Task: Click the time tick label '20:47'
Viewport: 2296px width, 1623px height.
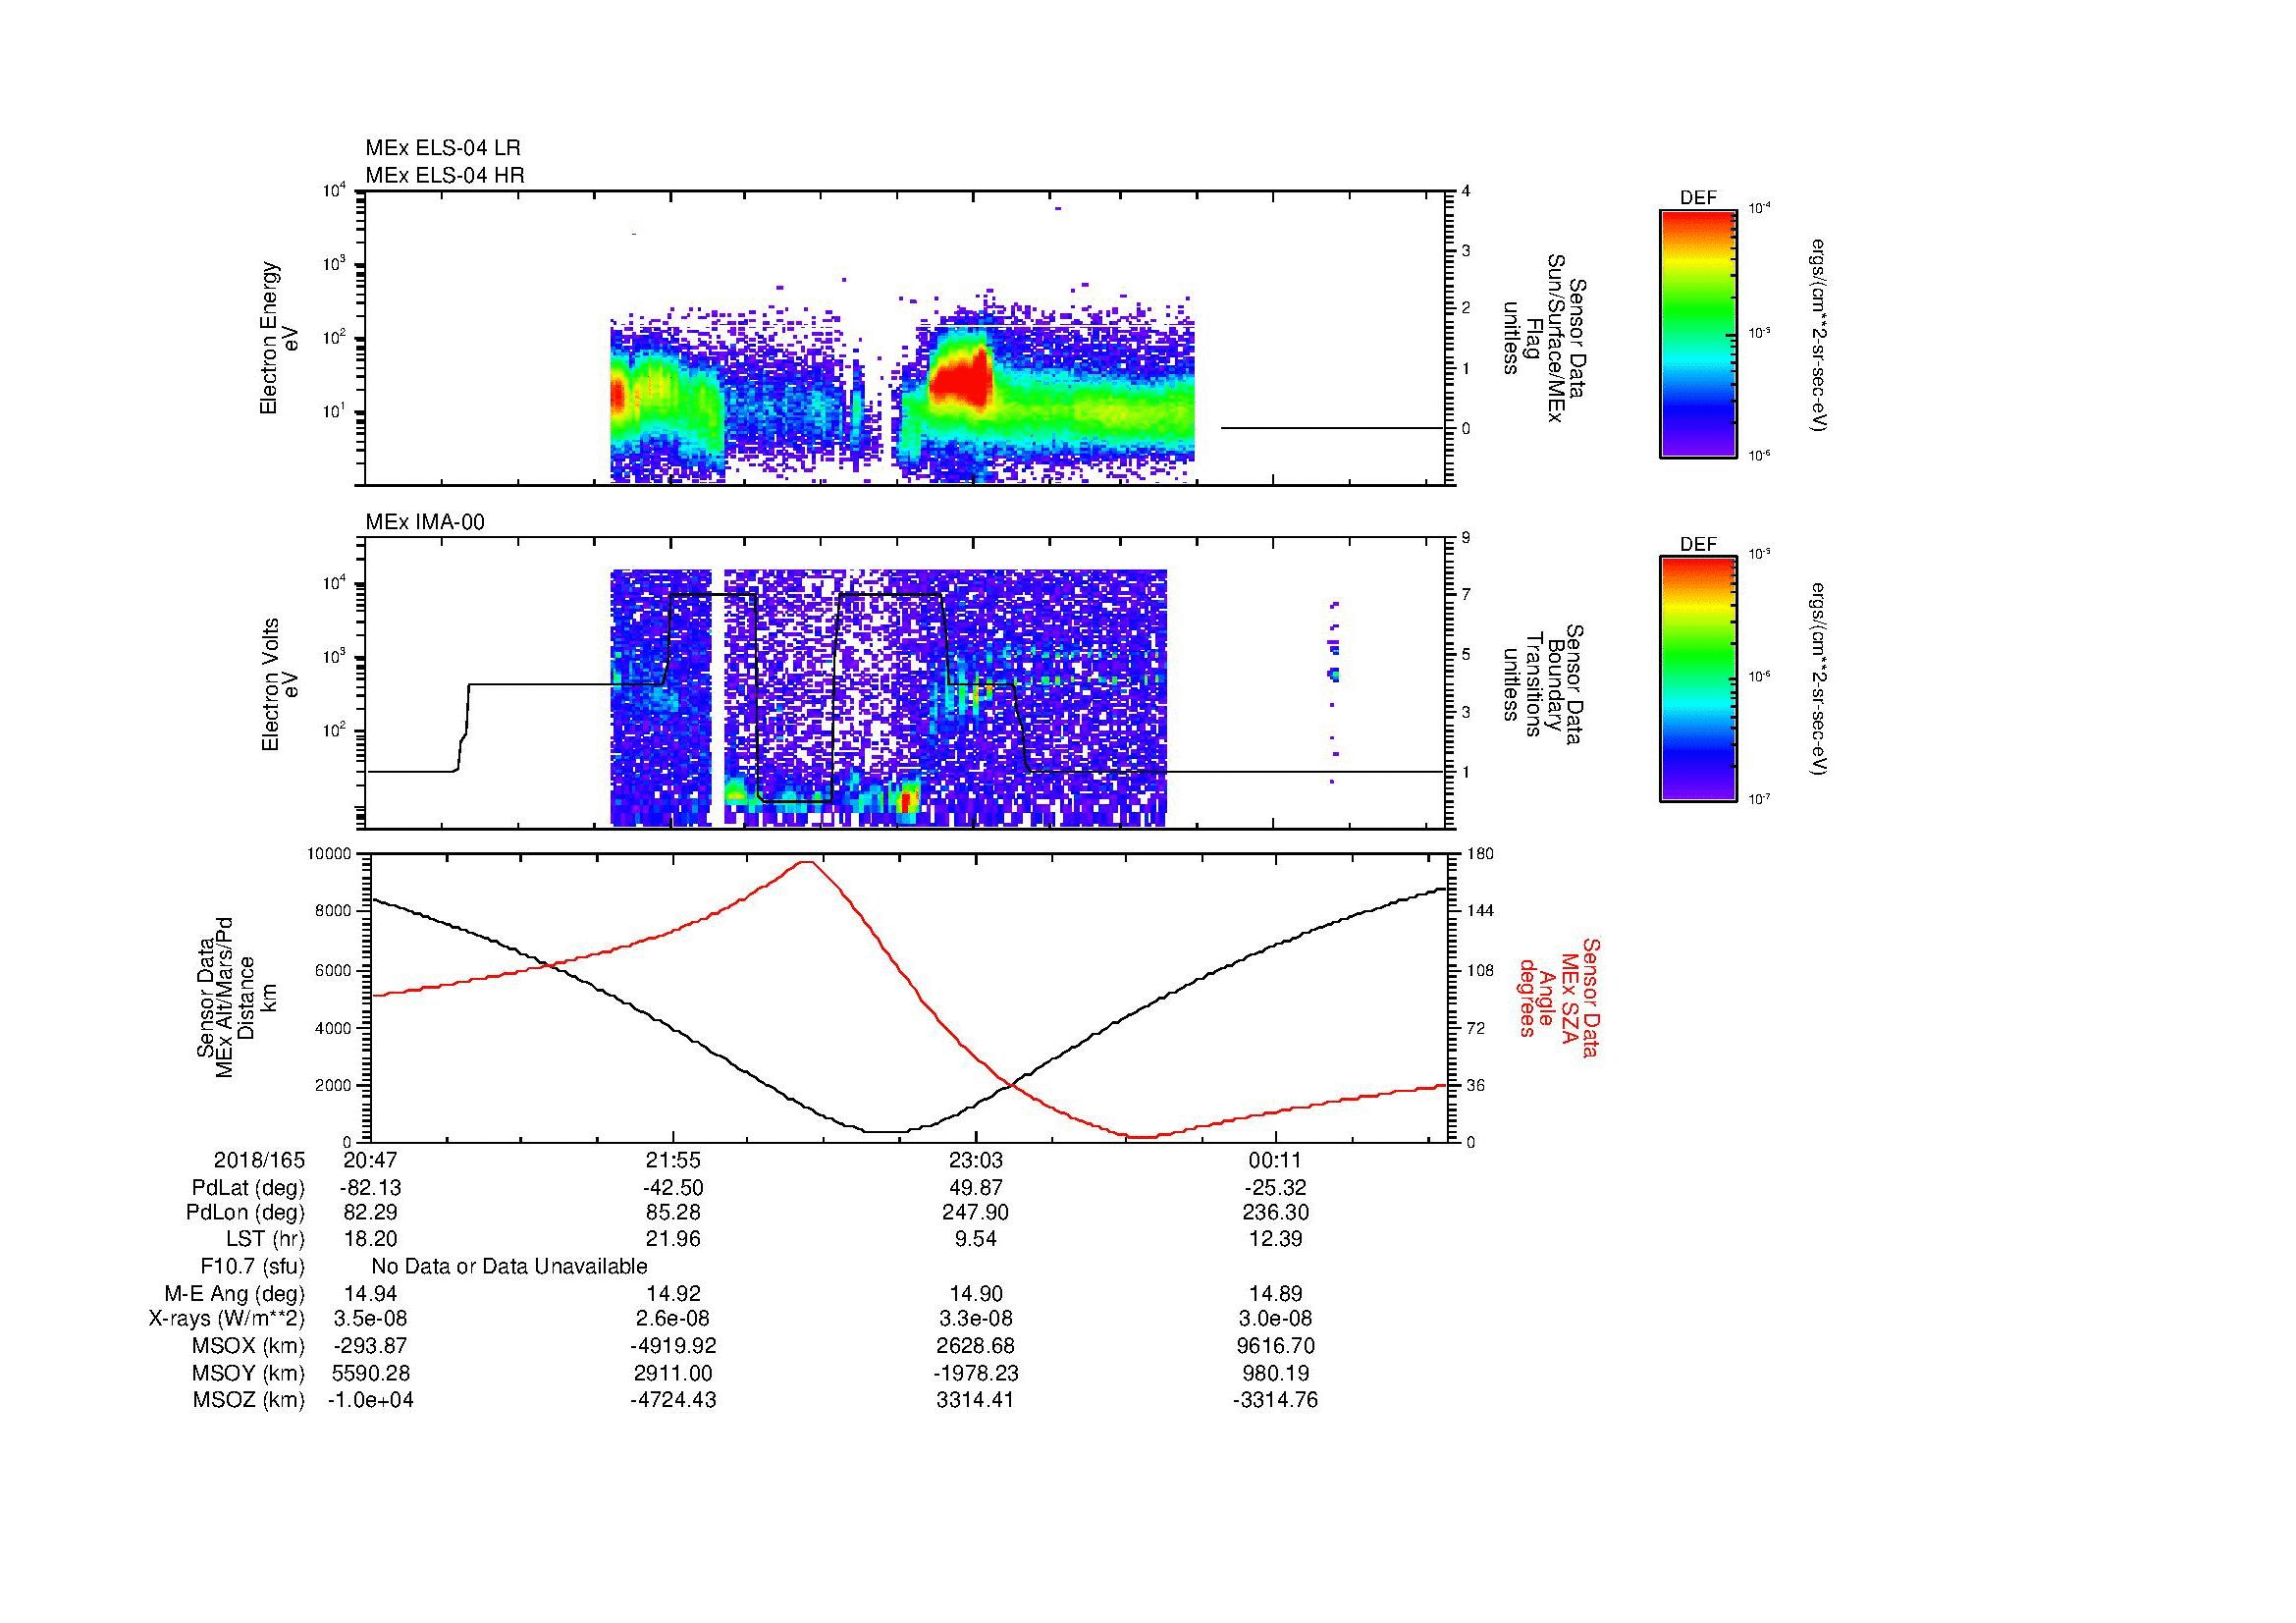Action: tap(370, 1160)
